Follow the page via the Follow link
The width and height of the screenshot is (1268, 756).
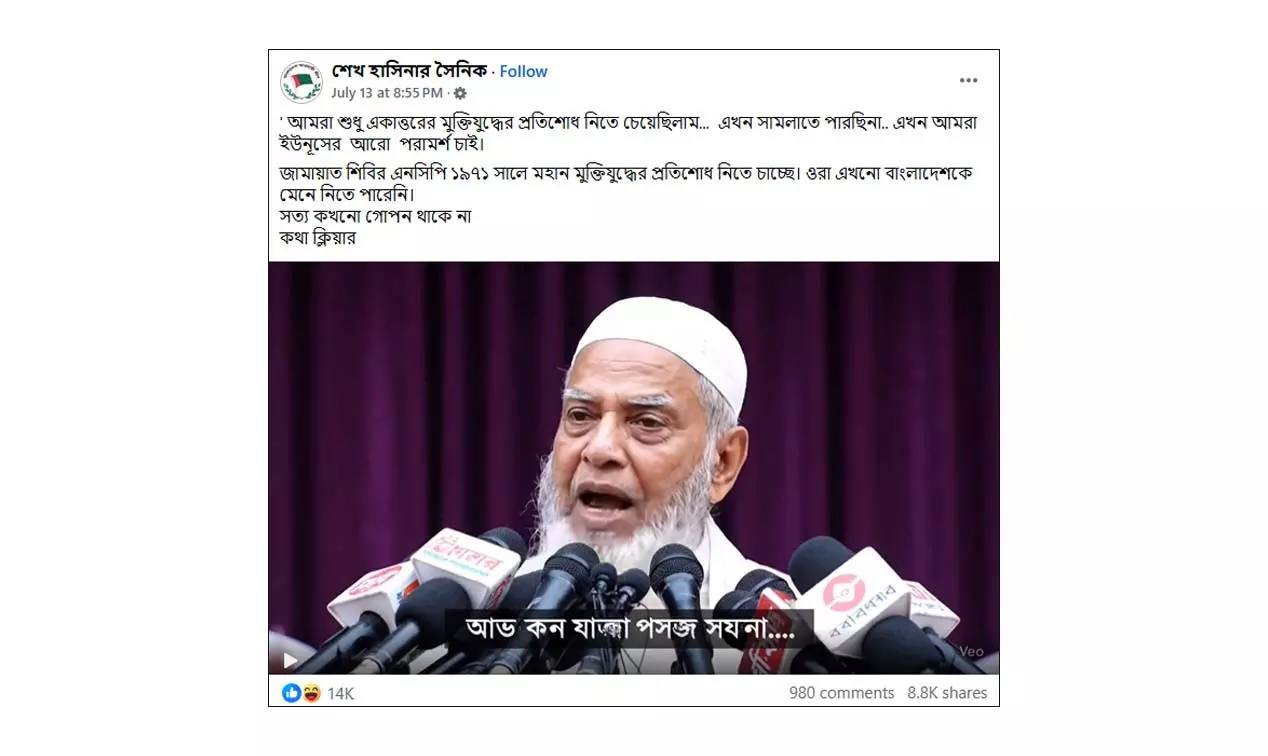click(523, 71)
